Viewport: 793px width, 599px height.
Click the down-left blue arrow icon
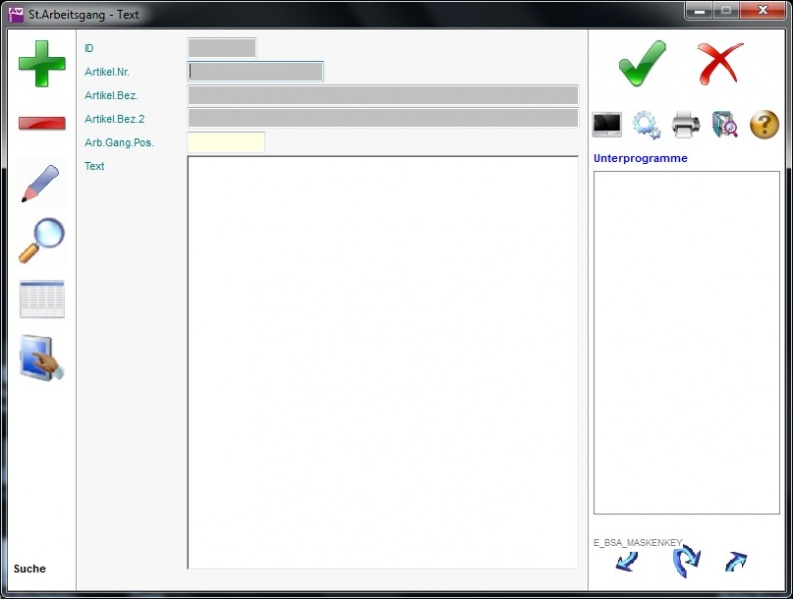pos(626,562)
